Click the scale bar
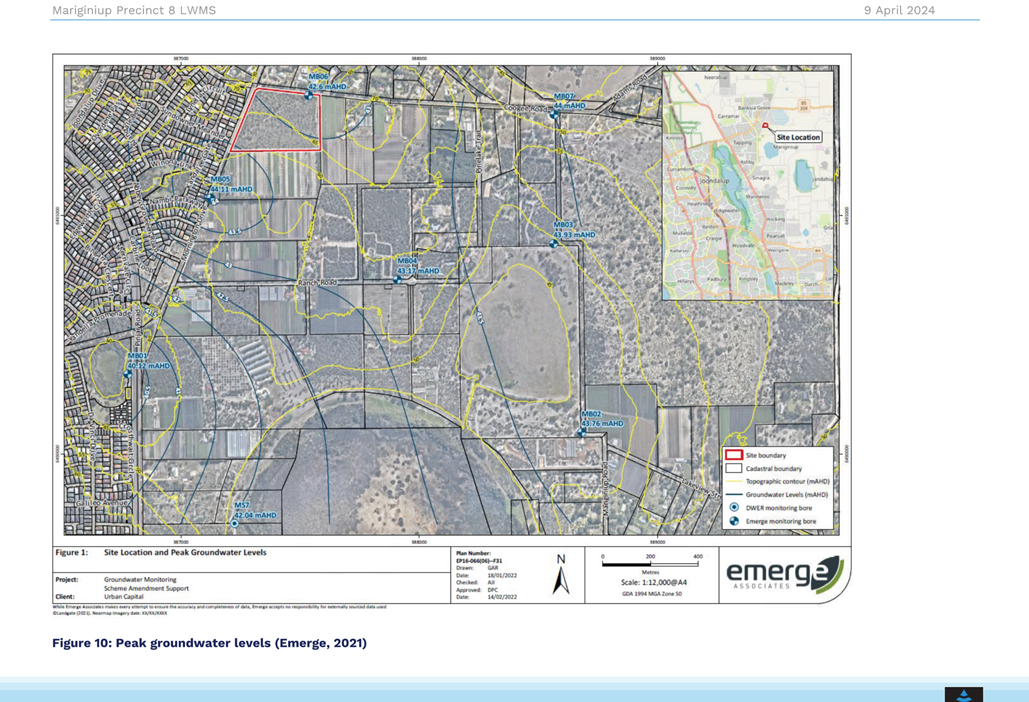This screenshot has height=702, width=1029. (x=650, y=563)
